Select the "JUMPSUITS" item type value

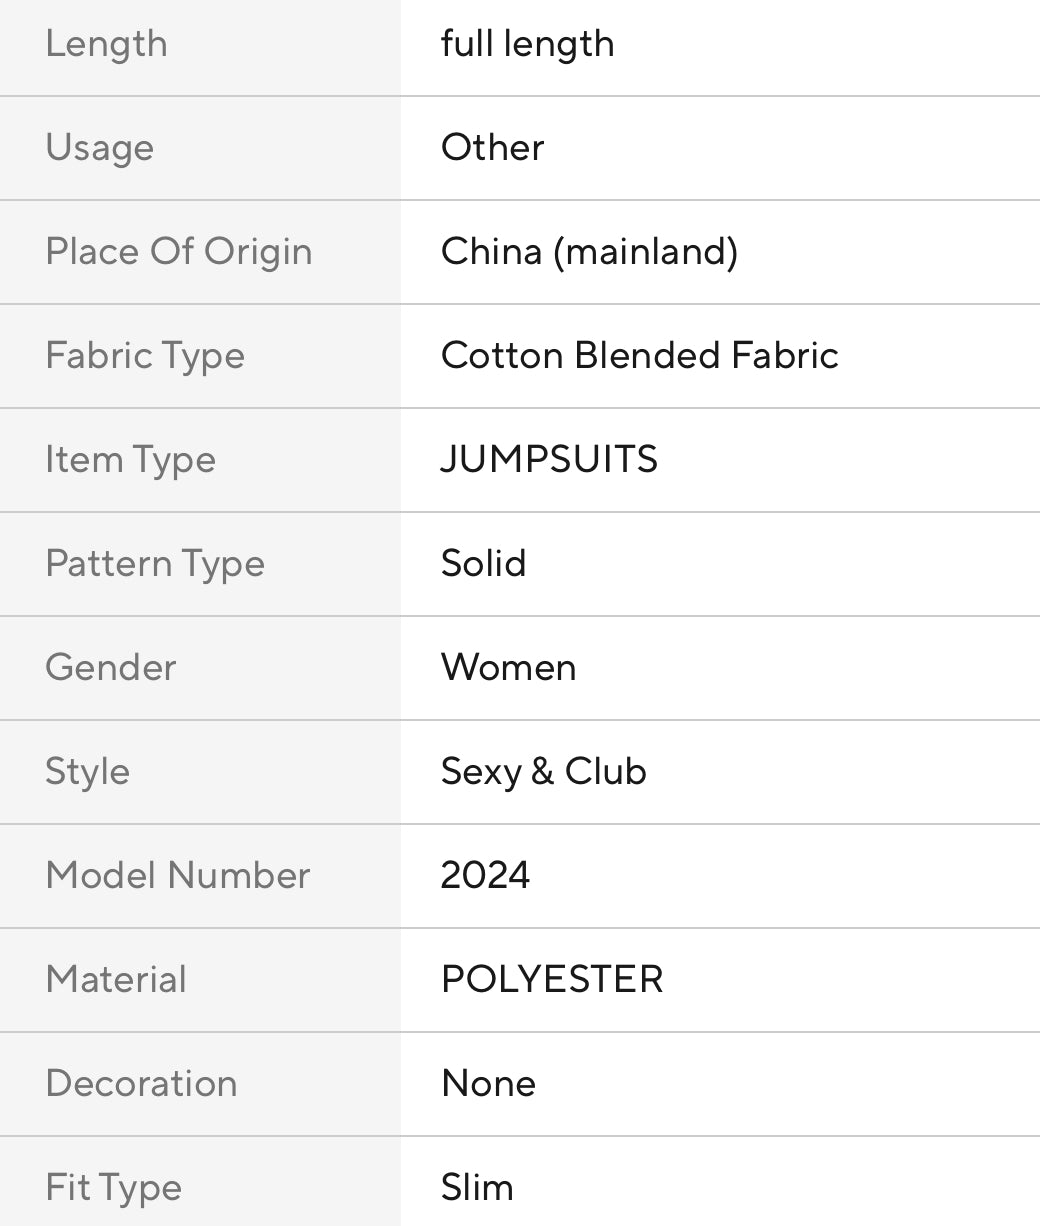[x=549, y=460]
